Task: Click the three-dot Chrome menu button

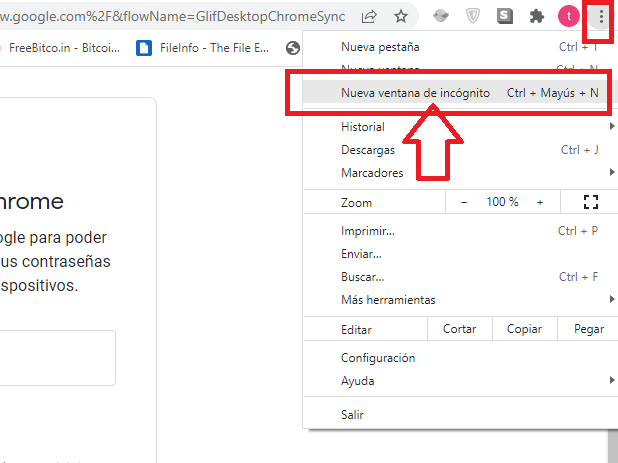Action: (x=601, y=17)
